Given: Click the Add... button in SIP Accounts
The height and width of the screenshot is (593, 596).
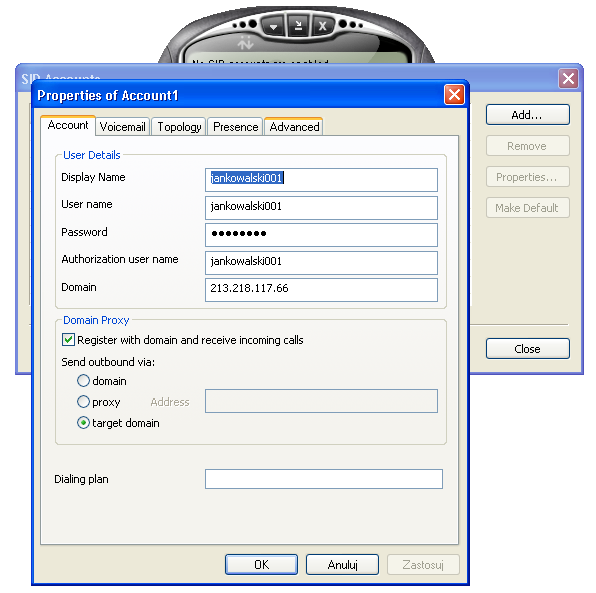Looking at the screenshot, I should point(528,114).
